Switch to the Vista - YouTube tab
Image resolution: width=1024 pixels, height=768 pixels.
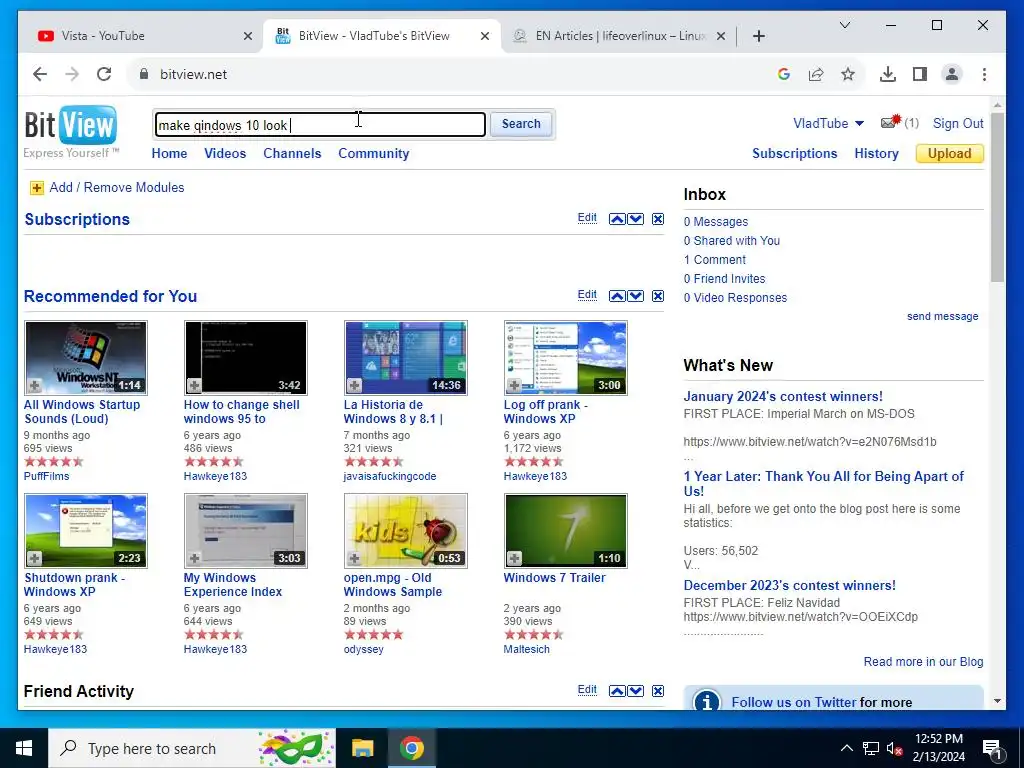pos(145,36)
